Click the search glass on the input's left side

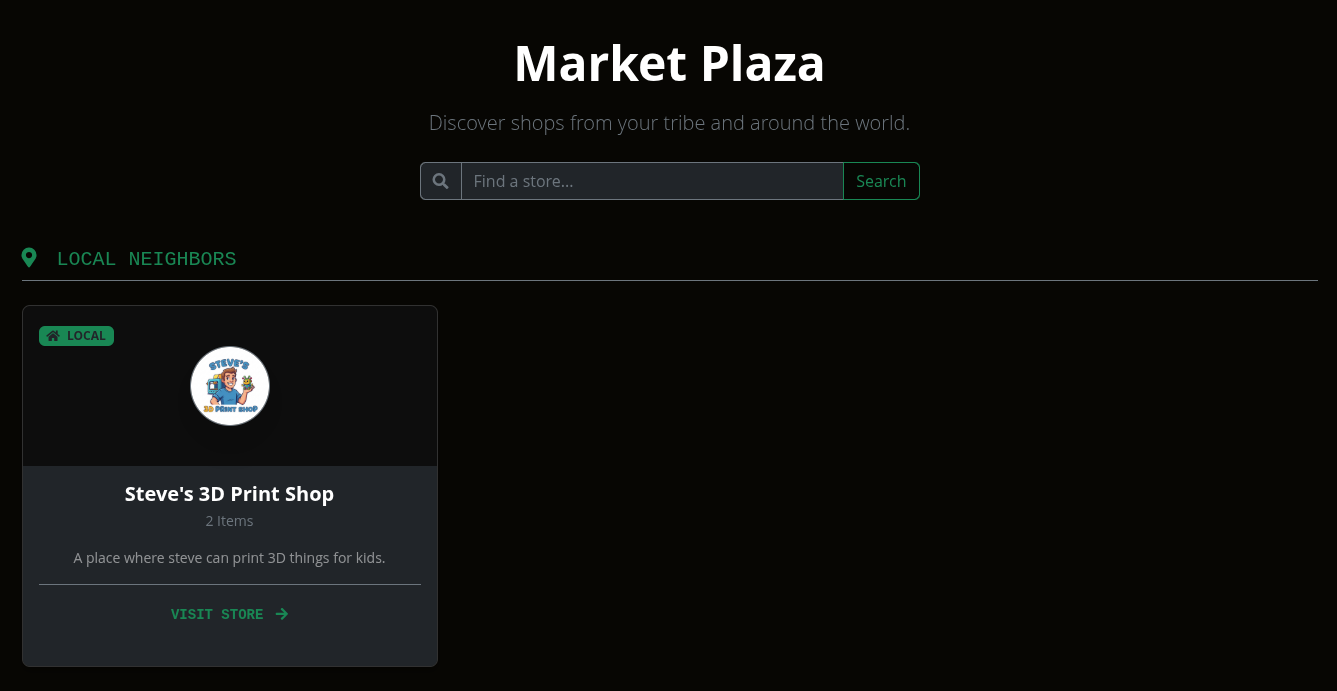(x=440, y=181)
